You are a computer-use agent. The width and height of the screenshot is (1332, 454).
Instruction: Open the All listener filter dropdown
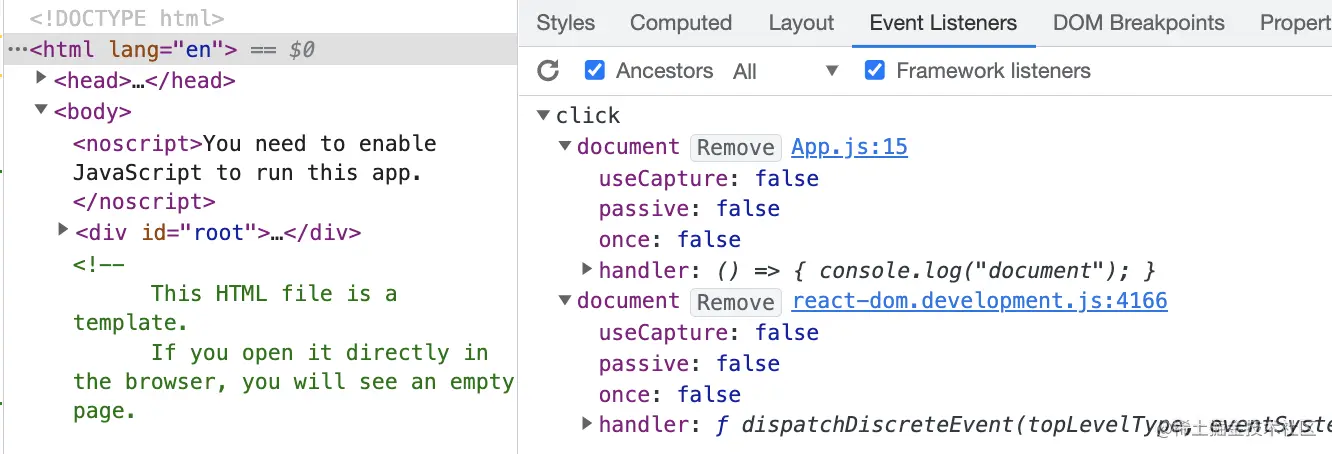[x=785, y=71]
